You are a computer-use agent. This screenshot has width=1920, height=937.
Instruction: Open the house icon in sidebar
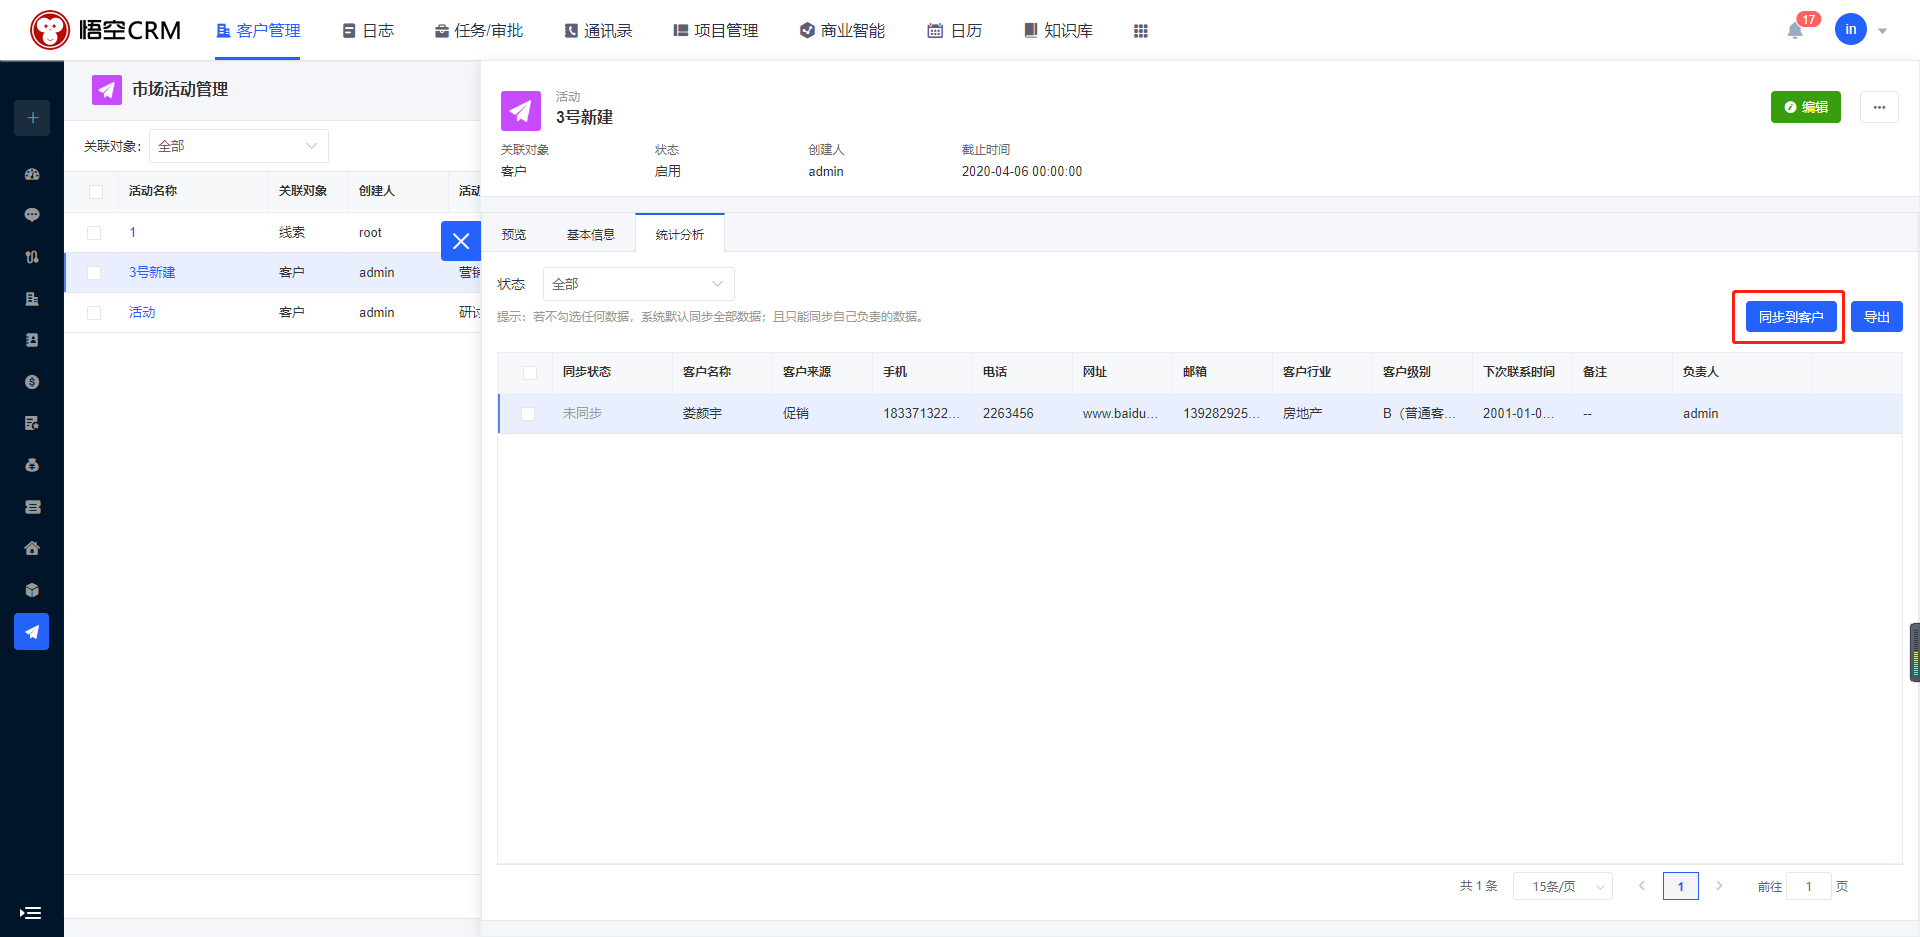32,548
